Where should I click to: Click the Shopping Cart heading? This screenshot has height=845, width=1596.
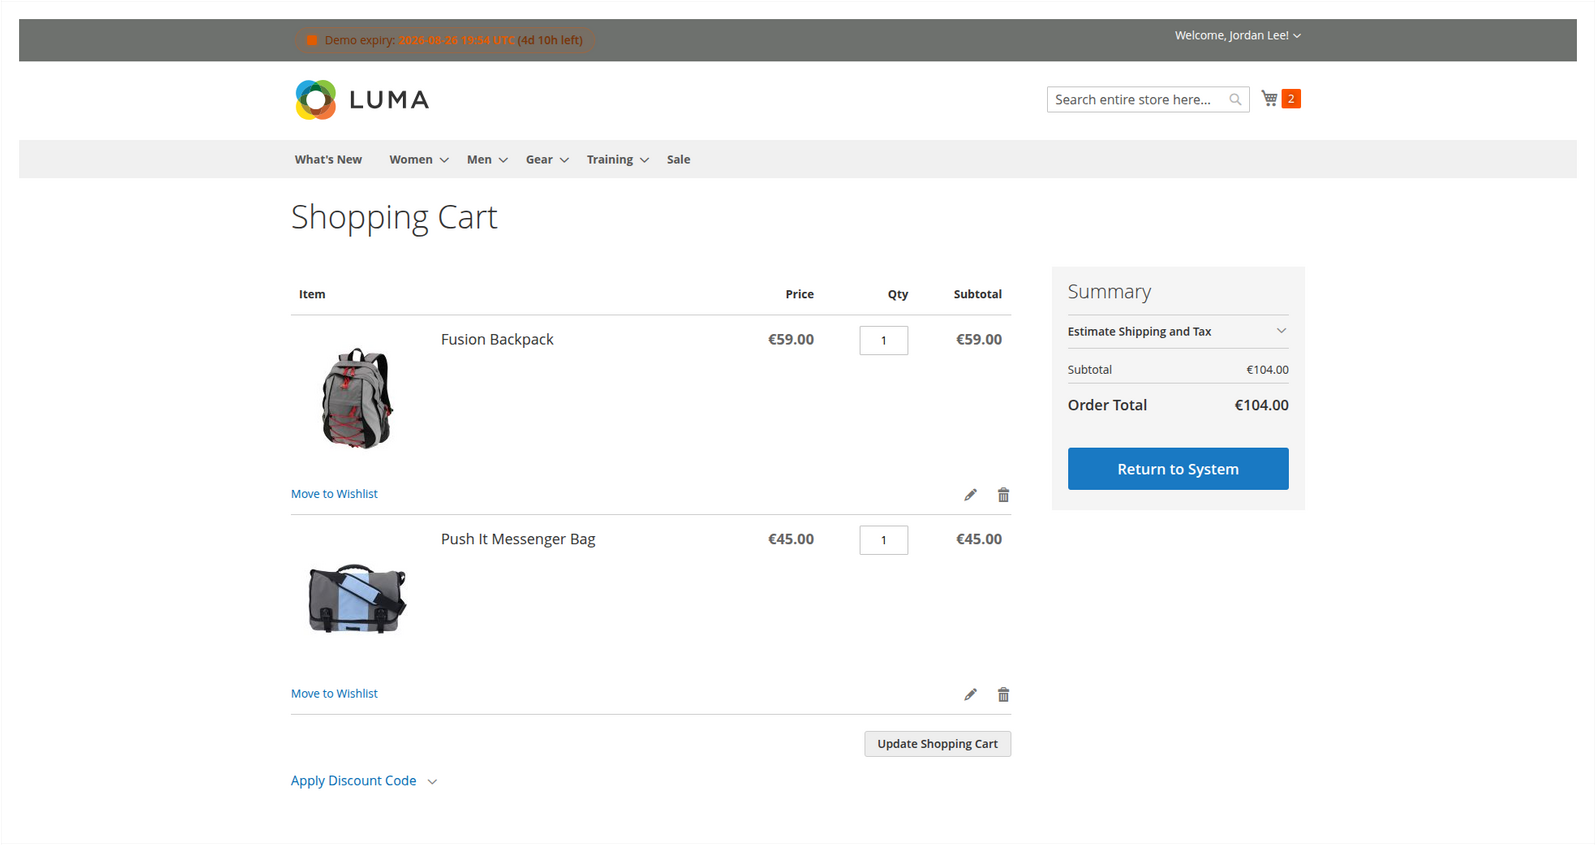tap(394, 217)
